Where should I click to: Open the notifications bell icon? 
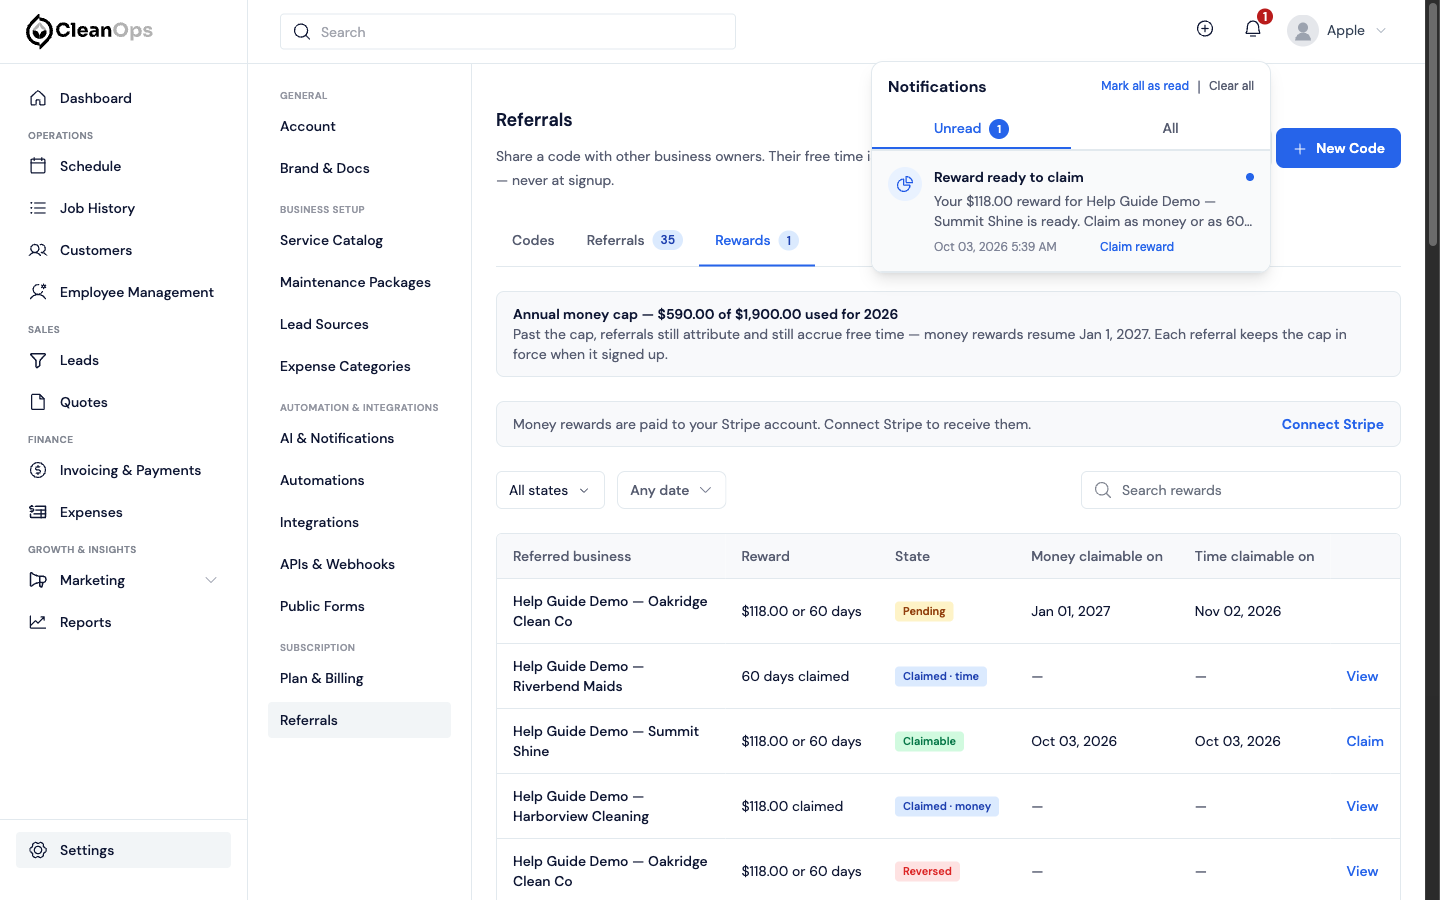coord(1253,29)
